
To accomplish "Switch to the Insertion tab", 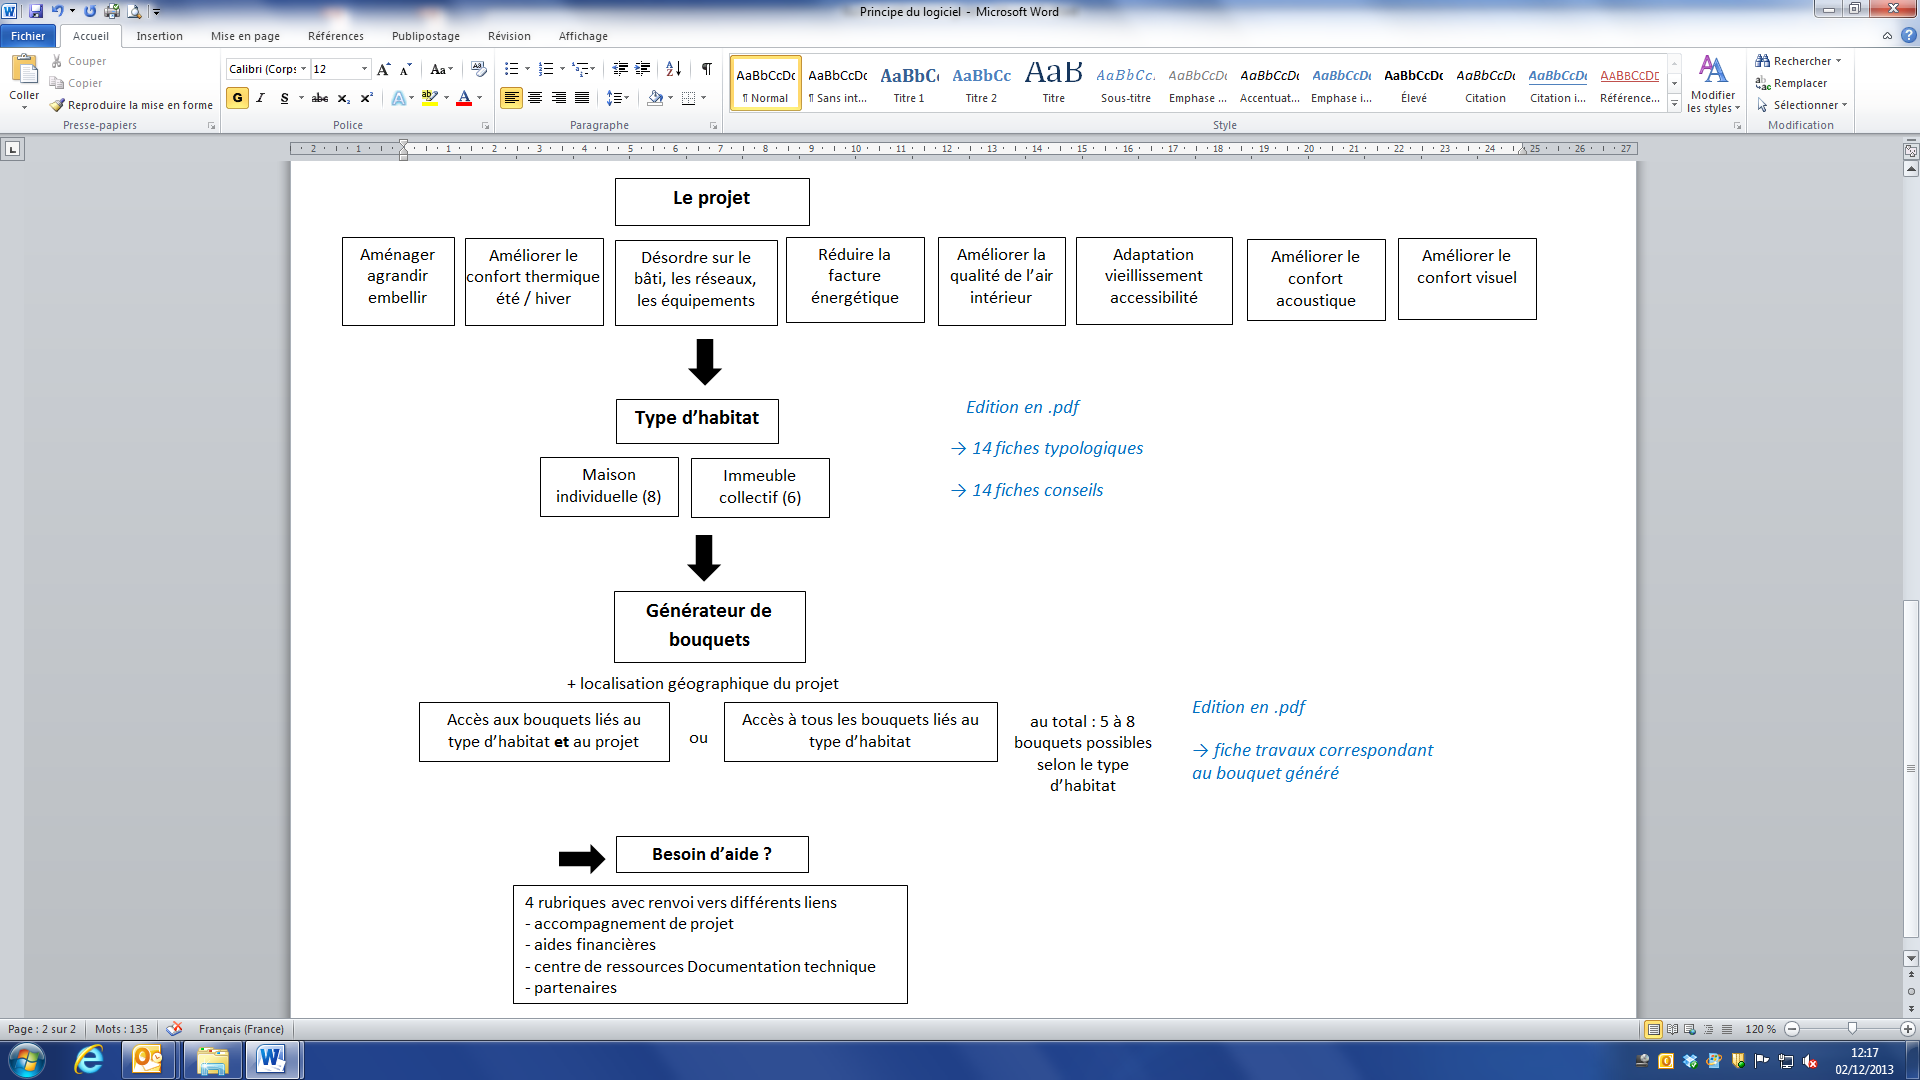I will [x=160, y=36].
